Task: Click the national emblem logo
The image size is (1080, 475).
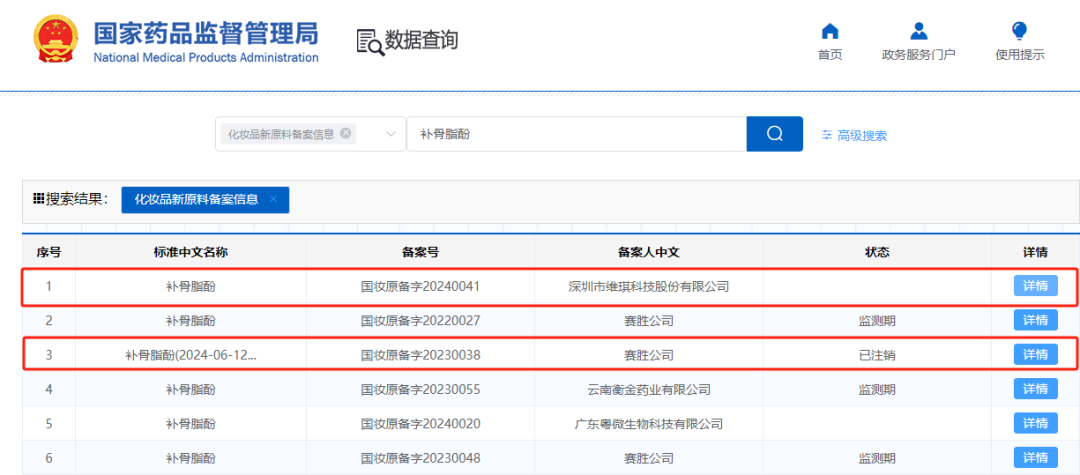Action: 57,40
